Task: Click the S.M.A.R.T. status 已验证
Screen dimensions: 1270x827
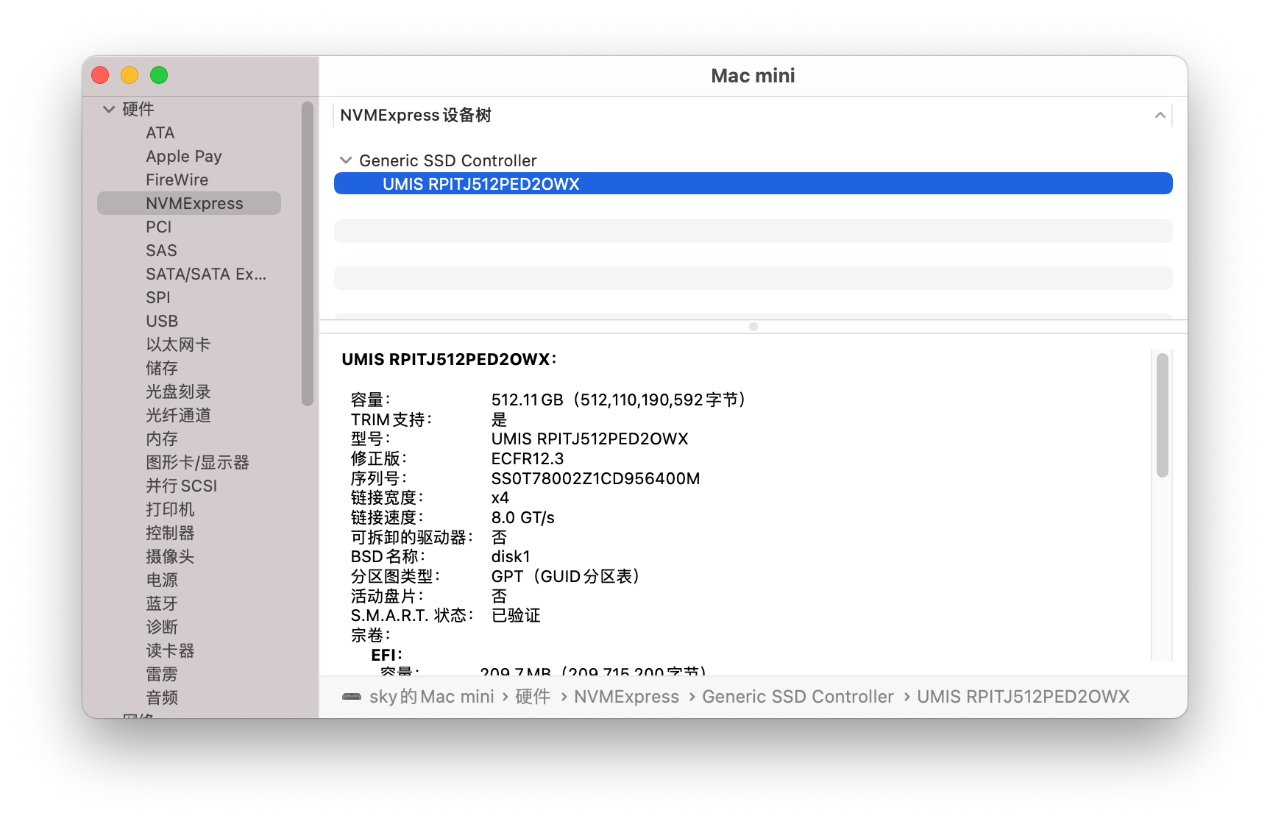Action: pos(516,615)
